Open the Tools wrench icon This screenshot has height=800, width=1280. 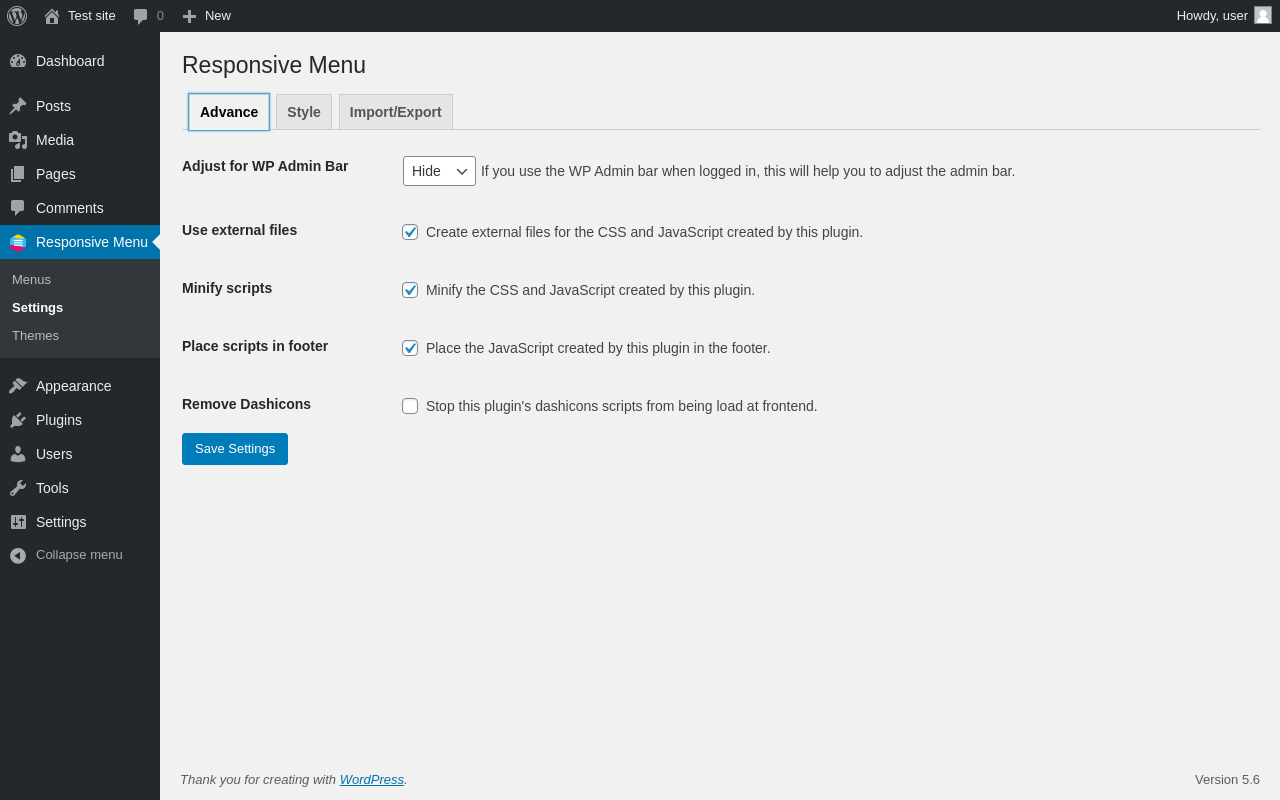click(18, 488)
